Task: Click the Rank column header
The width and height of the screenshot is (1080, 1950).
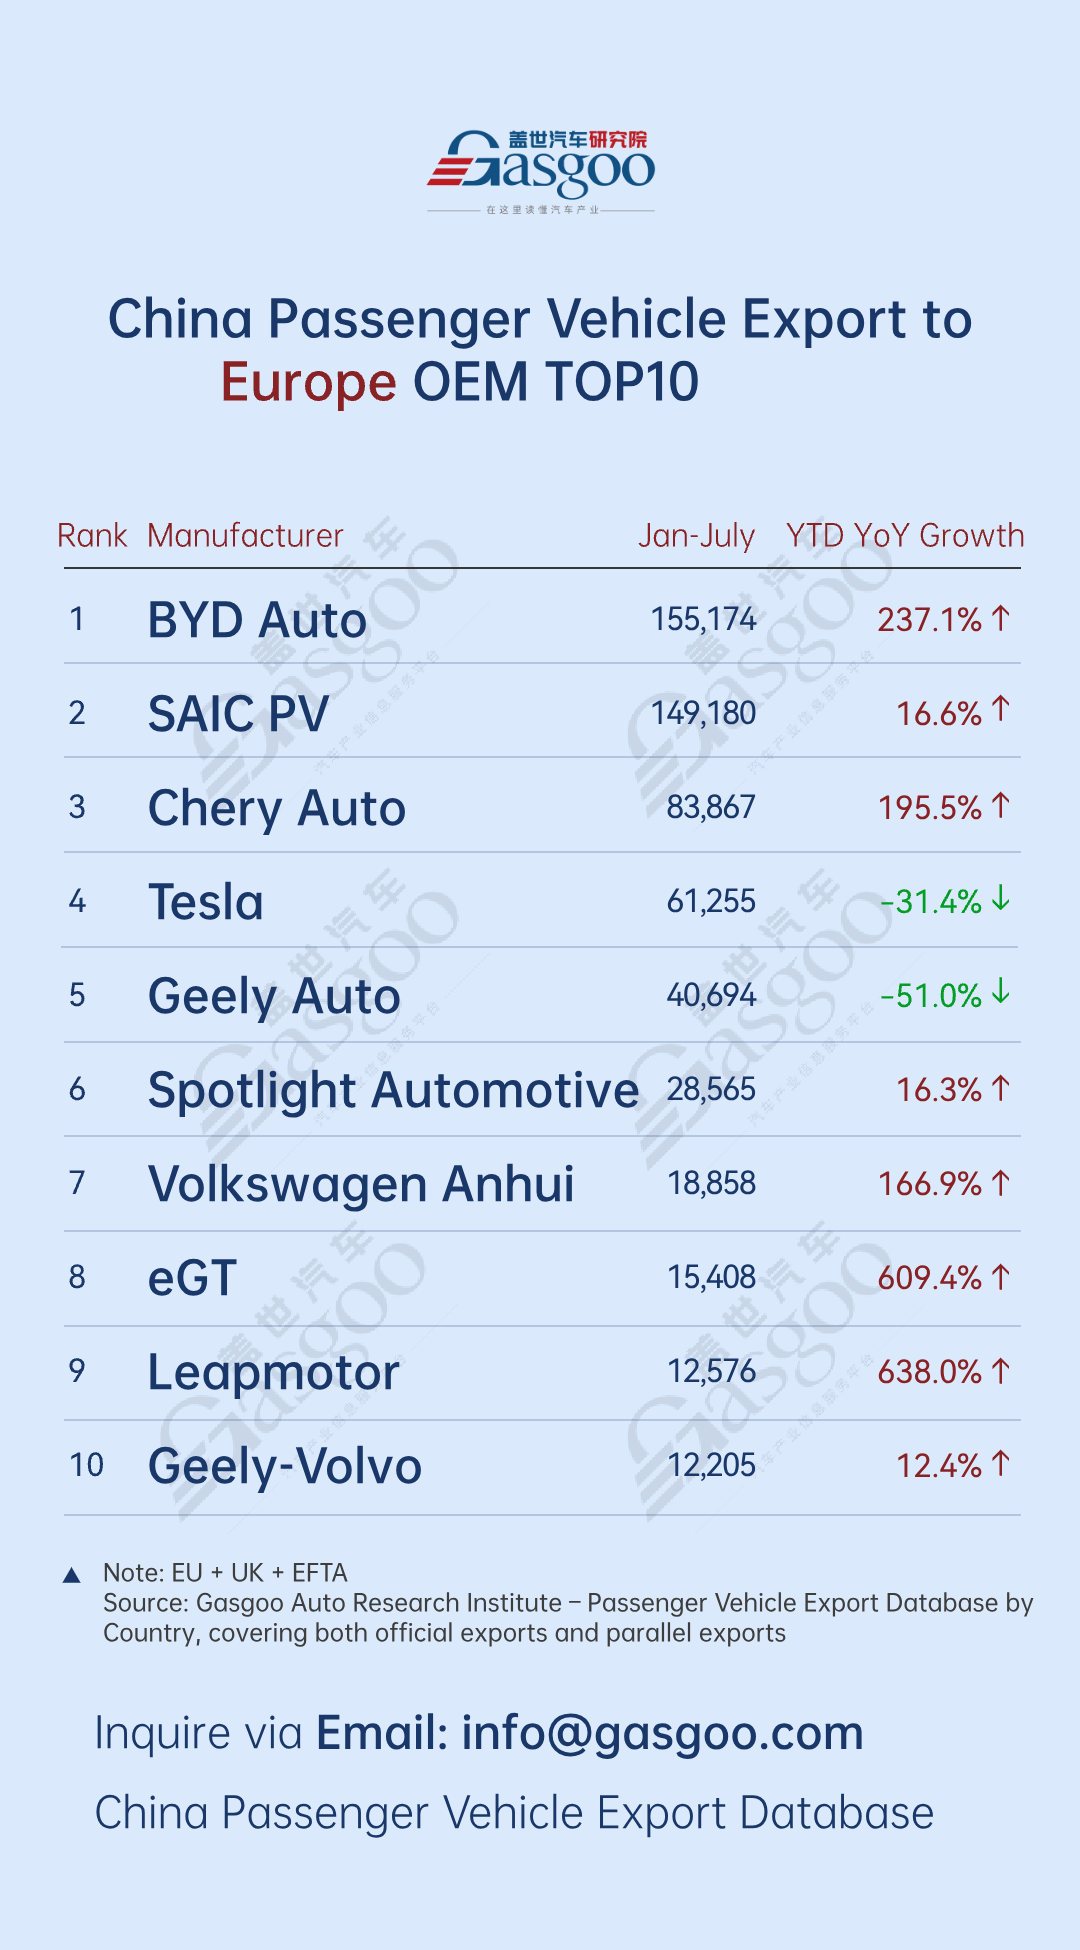Action: [92, 536]
